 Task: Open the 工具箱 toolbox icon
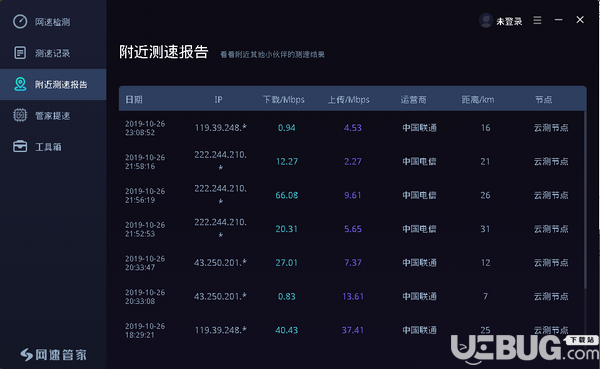pos(20,146)
